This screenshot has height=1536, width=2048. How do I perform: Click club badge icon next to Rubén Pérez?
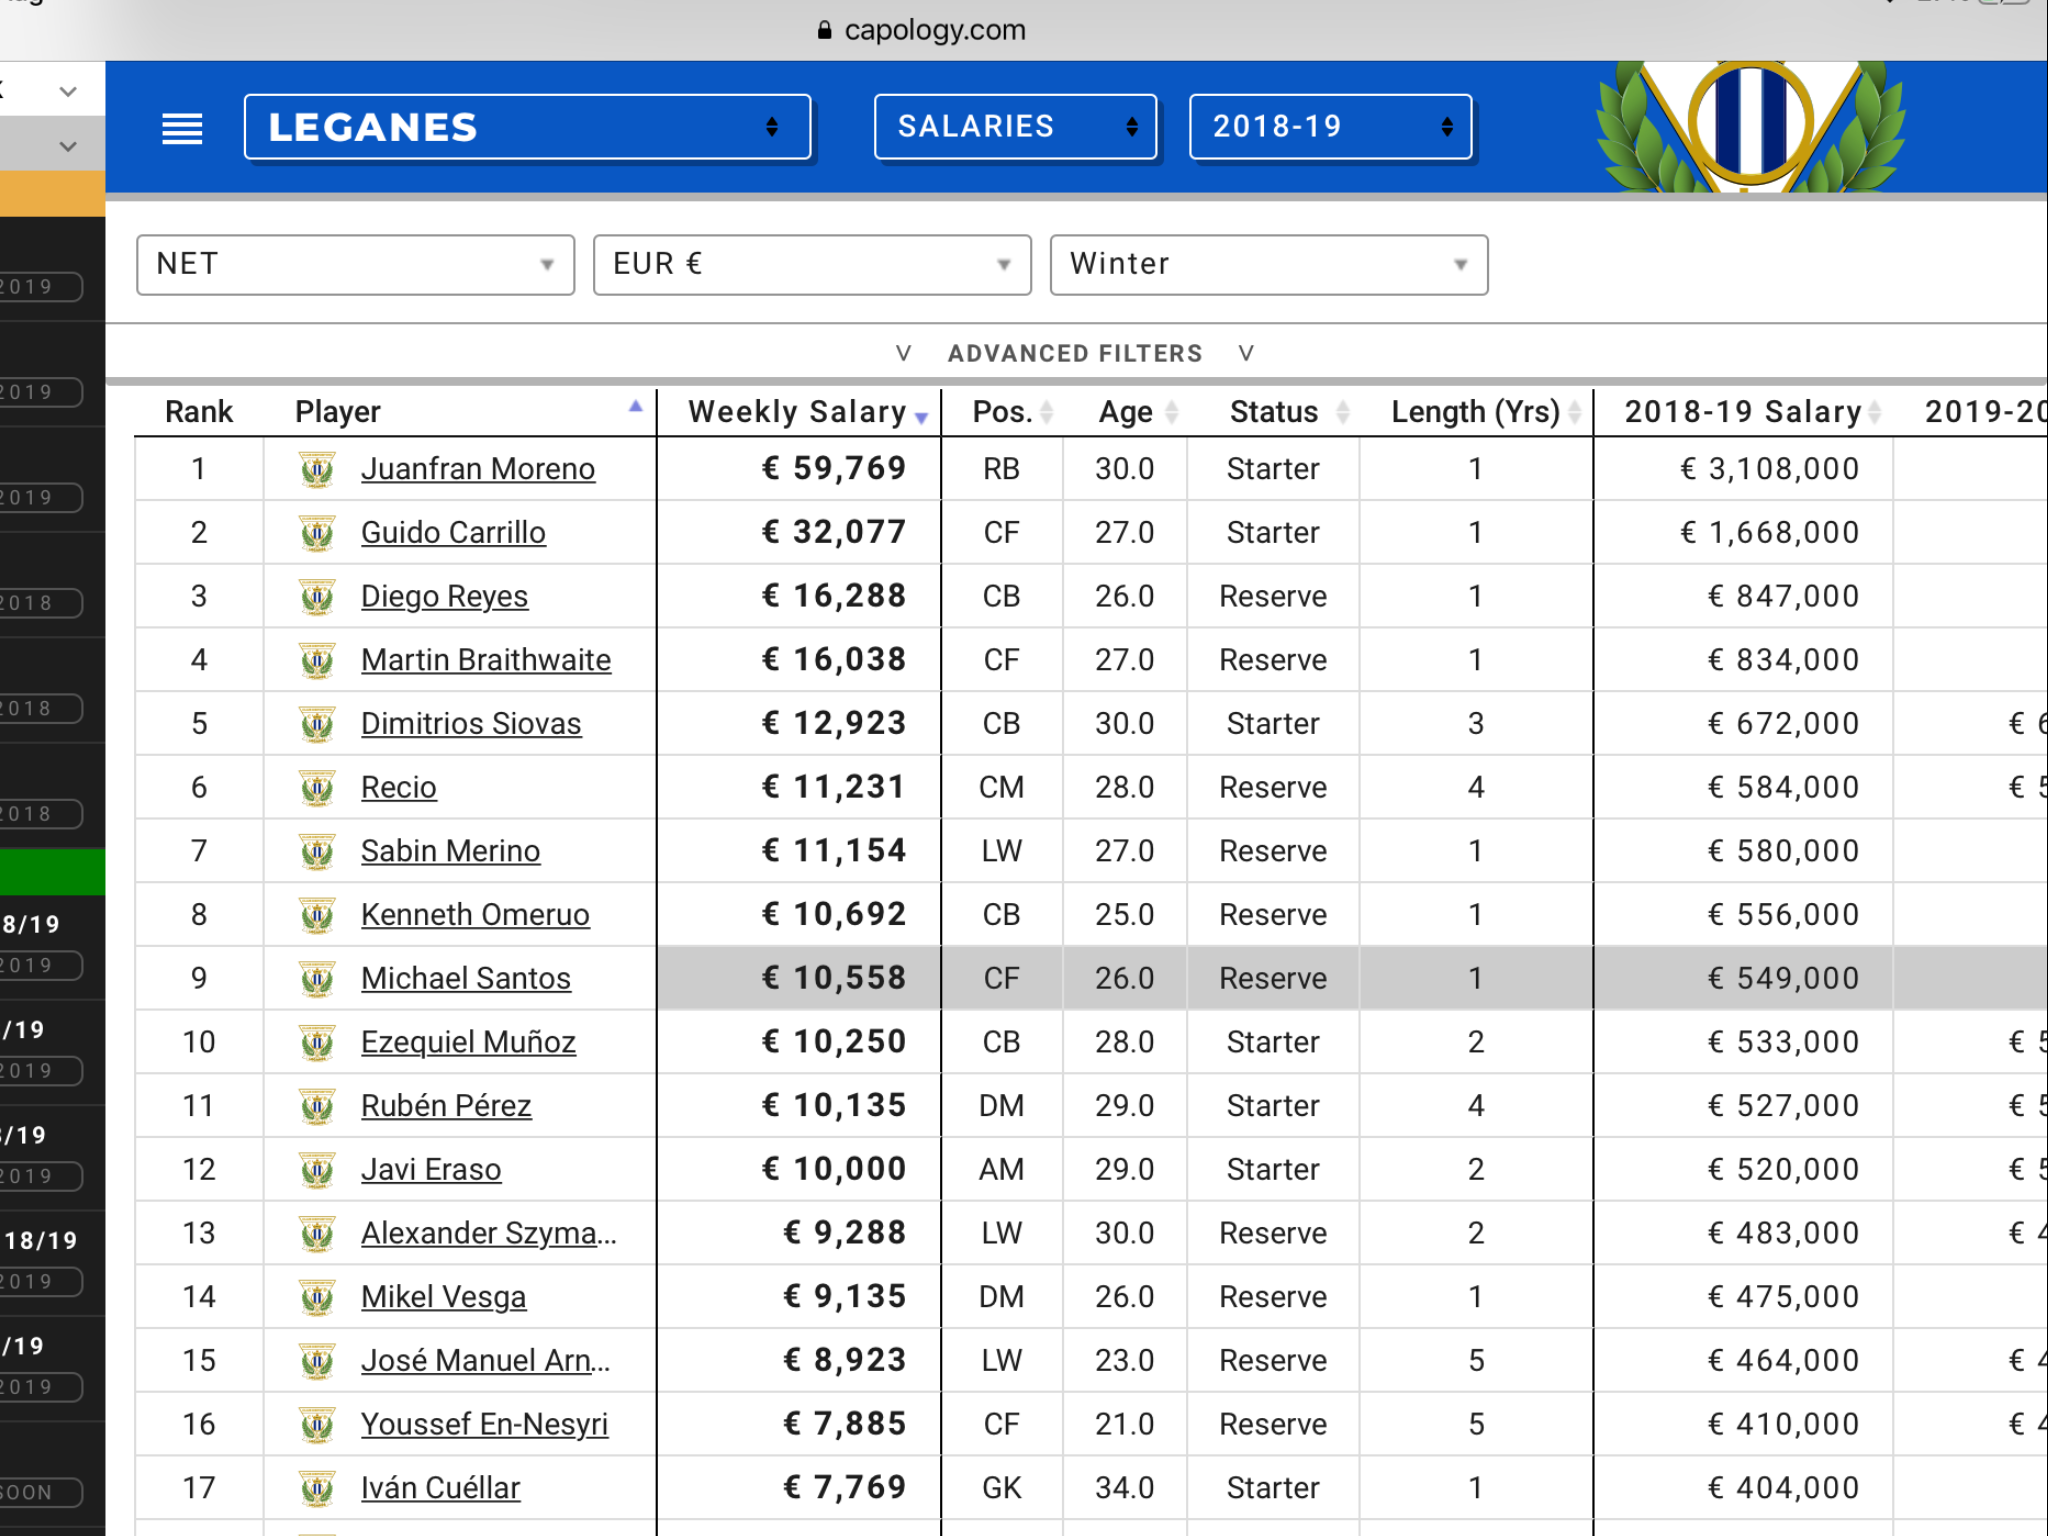point(317,1106)
